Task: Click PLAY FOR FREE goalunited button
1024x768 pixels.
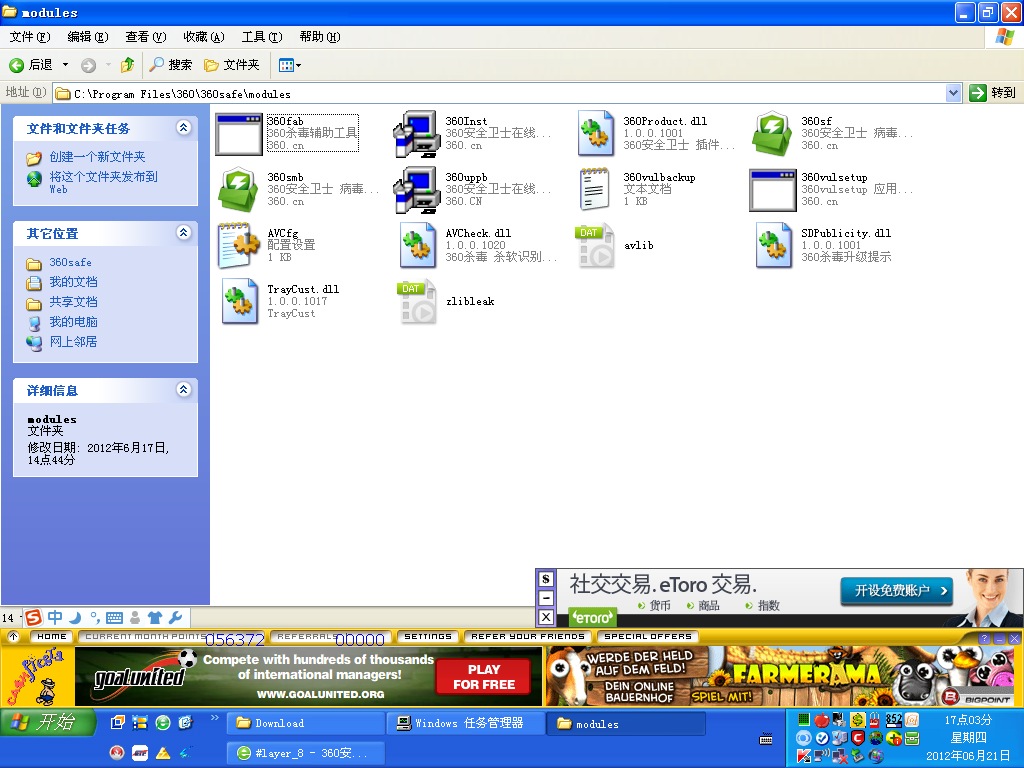Action: click(x=484, y=677)
